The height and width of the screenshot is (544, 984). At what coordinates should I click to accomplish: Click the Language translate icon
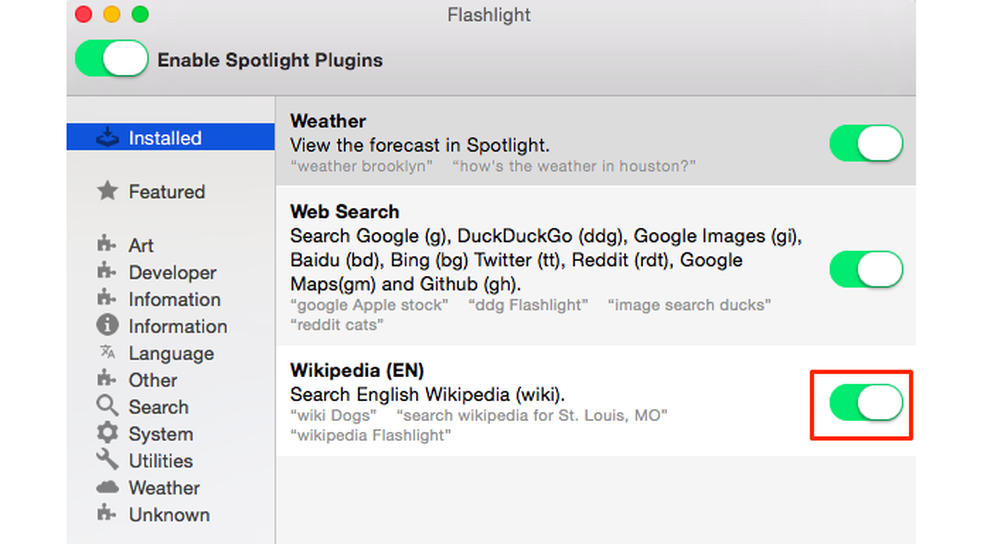107,353
